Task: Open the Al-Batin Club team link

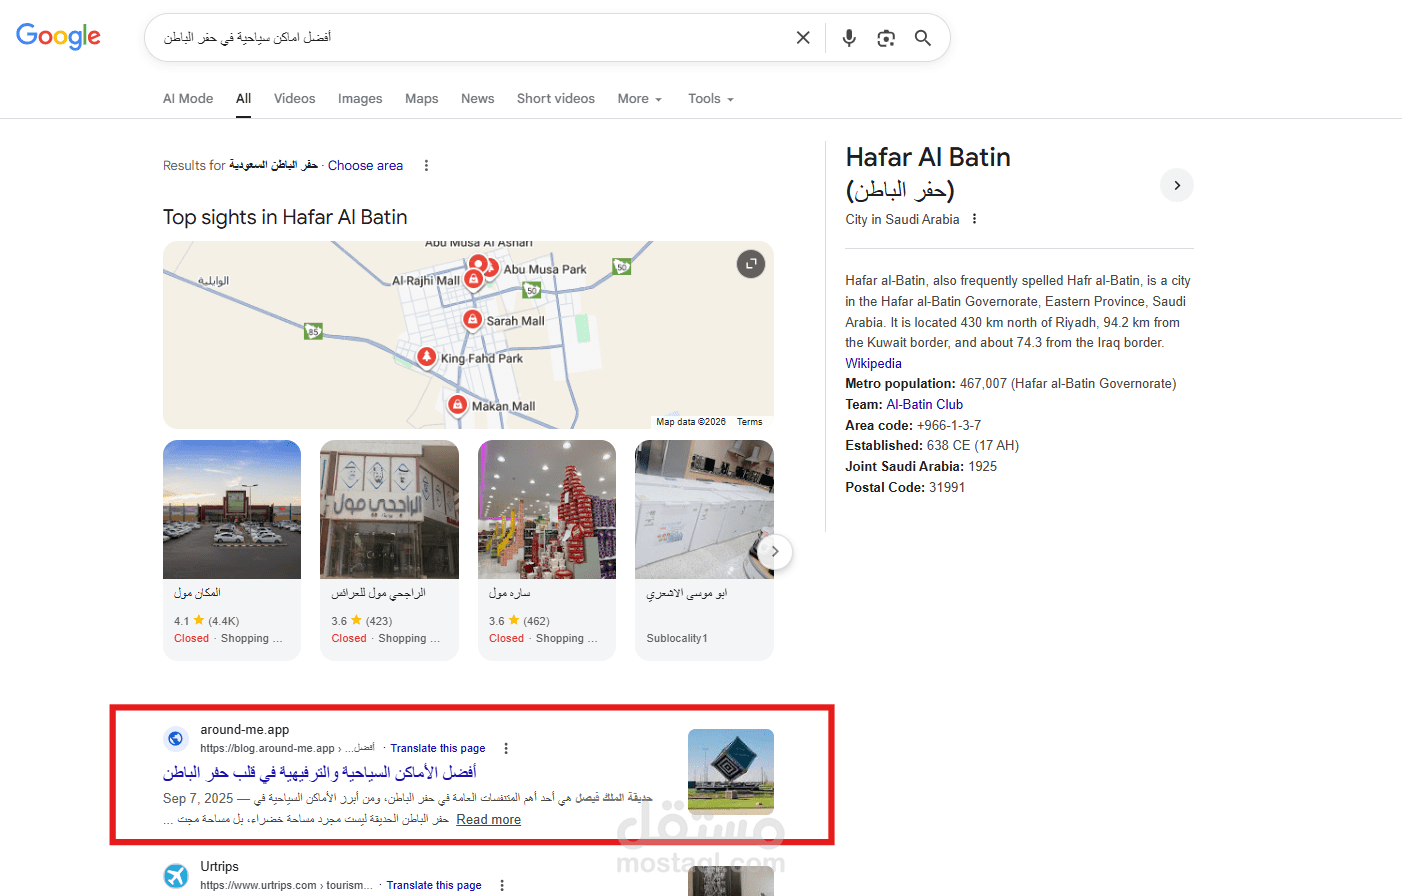Action: click(x=924, y=404)
